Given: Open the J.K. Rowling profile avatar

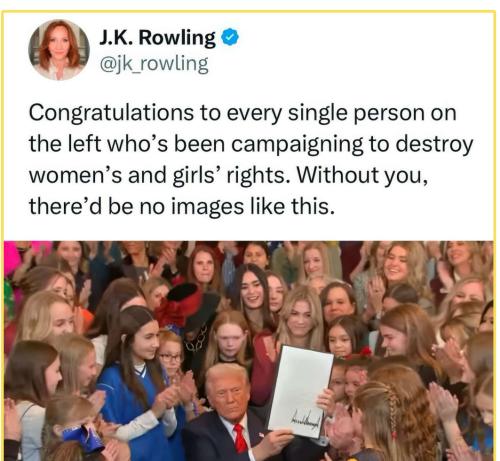Looking at the screenshot, I should (x=59, y=50).
